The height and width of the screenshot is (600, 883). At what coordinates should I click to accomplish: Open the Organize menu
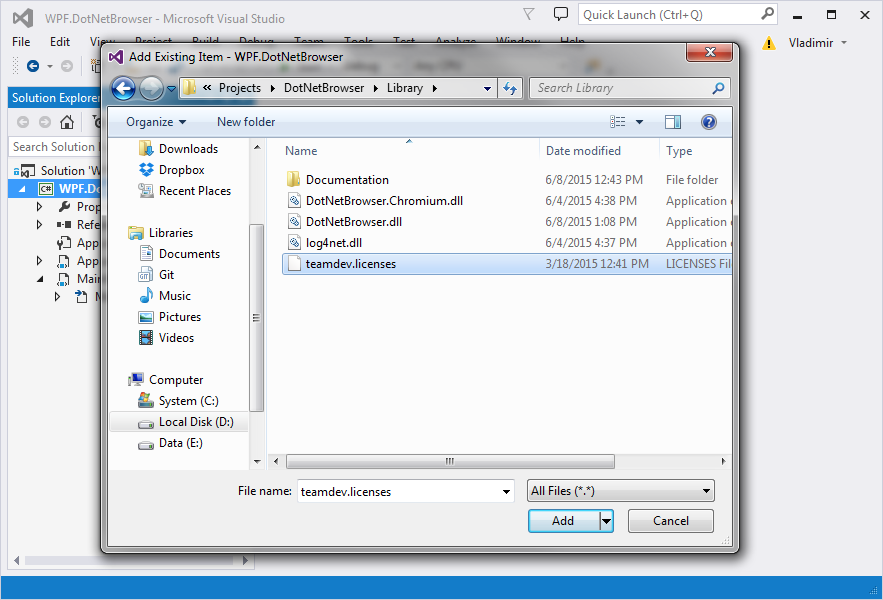click(156, 122)
